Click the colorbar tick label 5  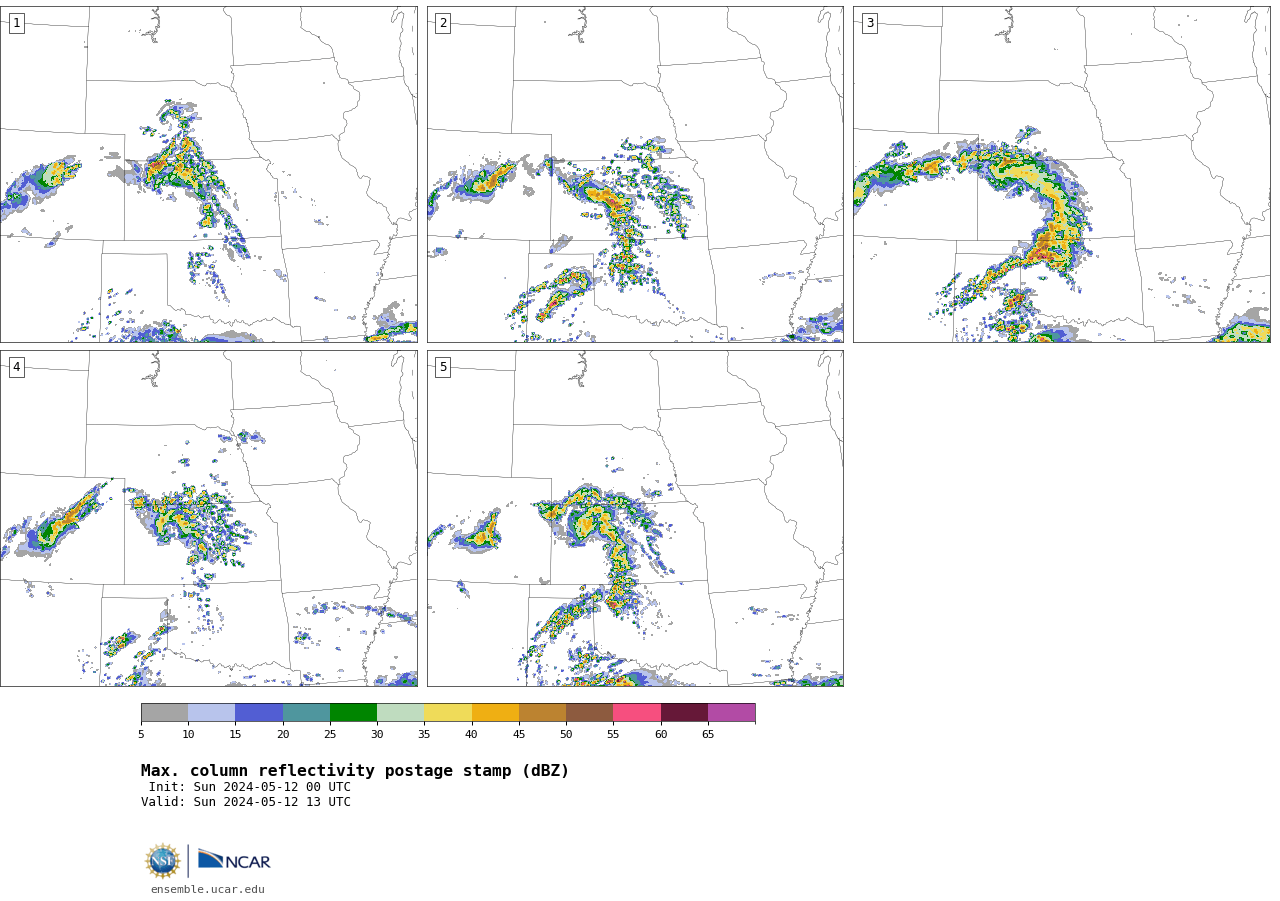[x=141, y=734]
